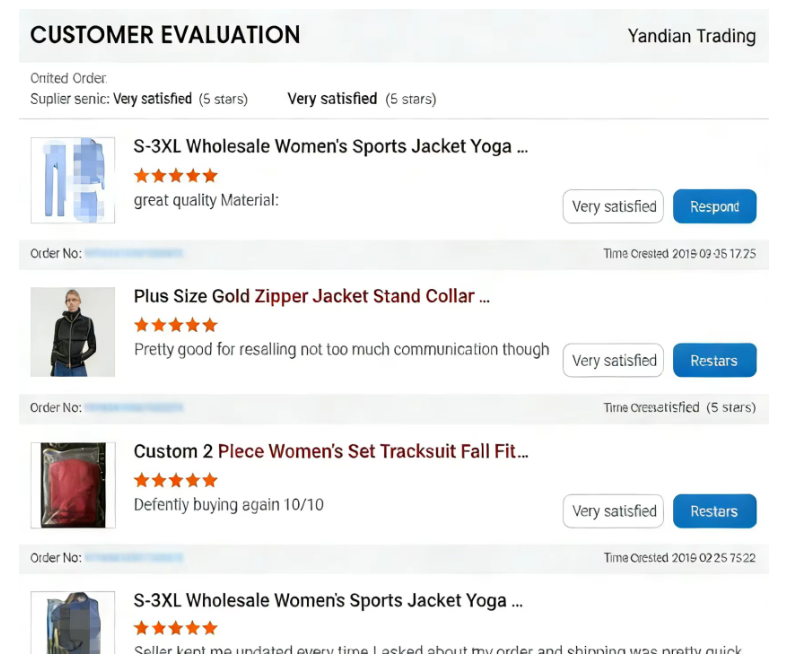Open top S-3XL Wholesale Women's Sports Jacket title
Image resolution: width=799 pixels, height=671 pixels.
click(329, 146)
